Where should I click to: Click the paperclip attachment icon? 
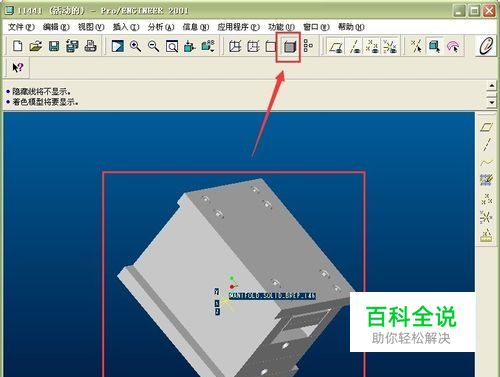(486, 46)
